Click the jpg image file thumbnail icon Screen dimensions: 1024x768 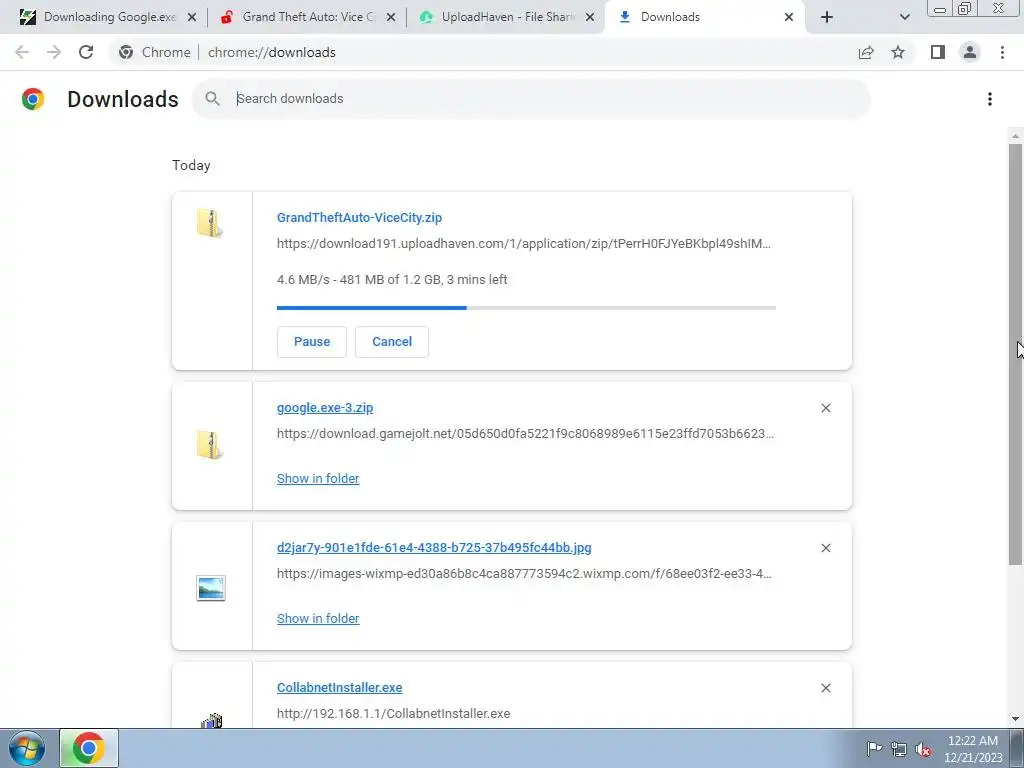(x=211, y=588)
